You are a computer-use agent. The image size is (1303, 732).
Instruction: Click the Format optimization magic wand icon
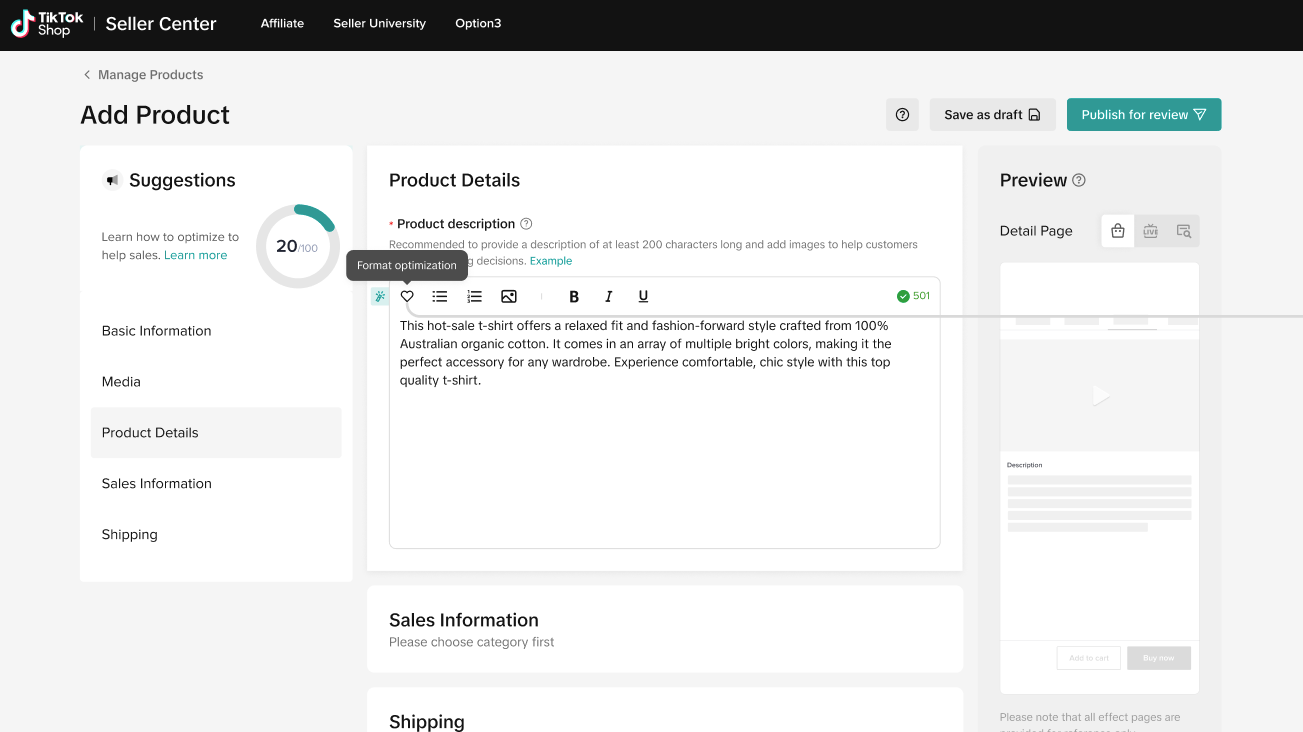(x=380, y=296)
